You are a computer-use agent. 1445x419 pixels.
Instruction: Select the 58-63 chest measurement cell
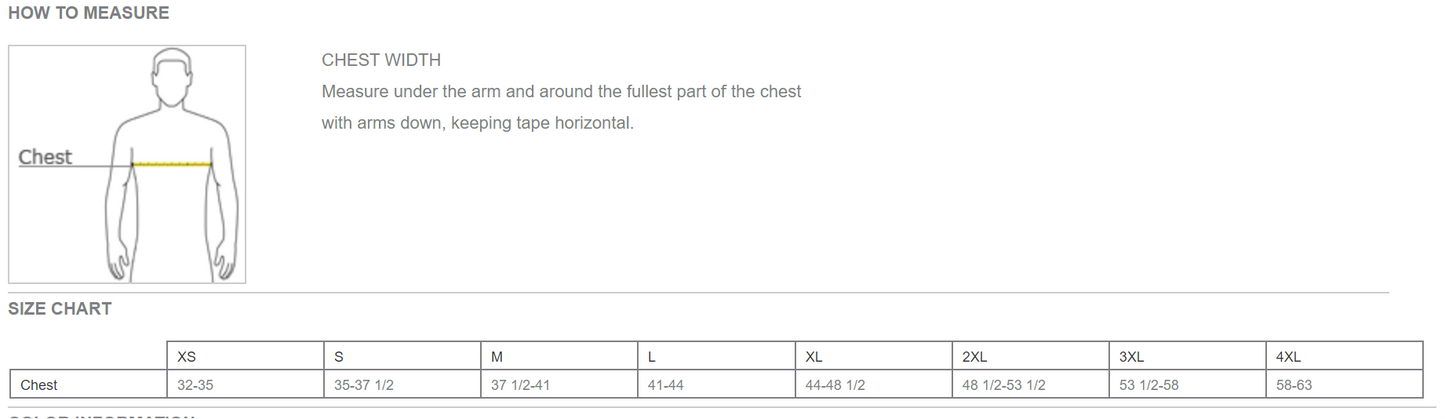click(1294, 385)
